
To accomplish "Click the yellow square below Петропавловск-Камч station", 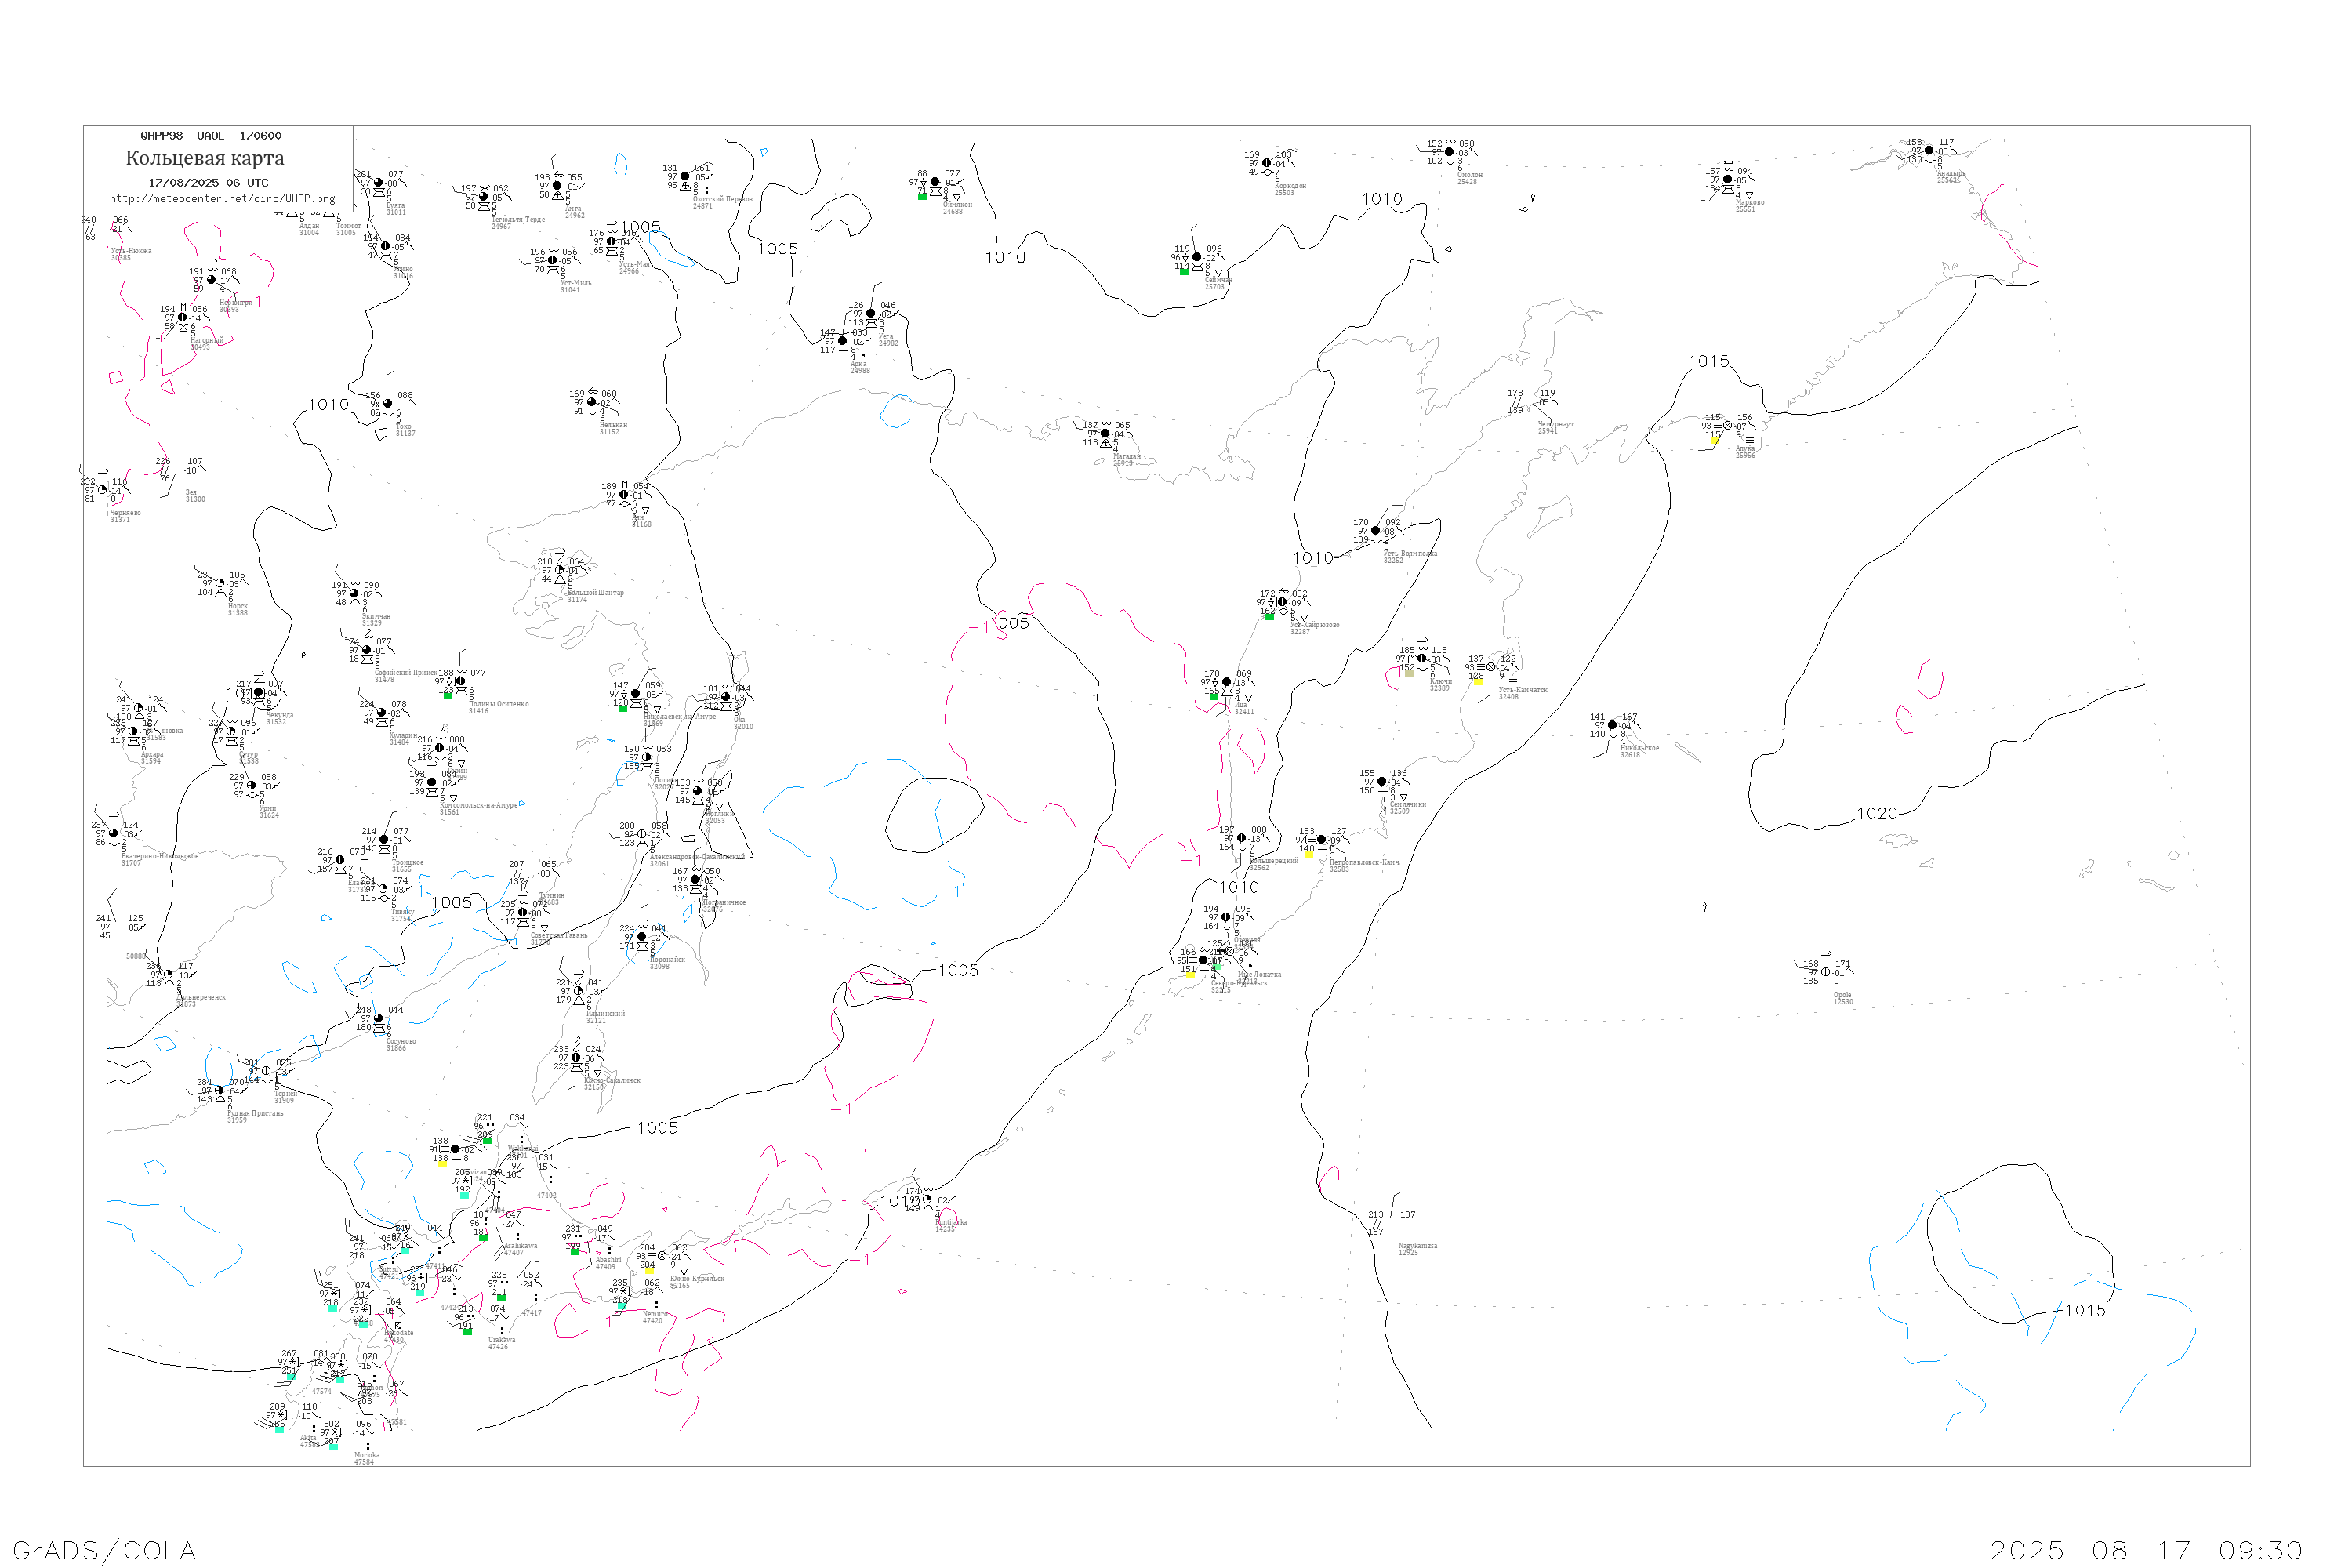I will [x=1308, y=854].
